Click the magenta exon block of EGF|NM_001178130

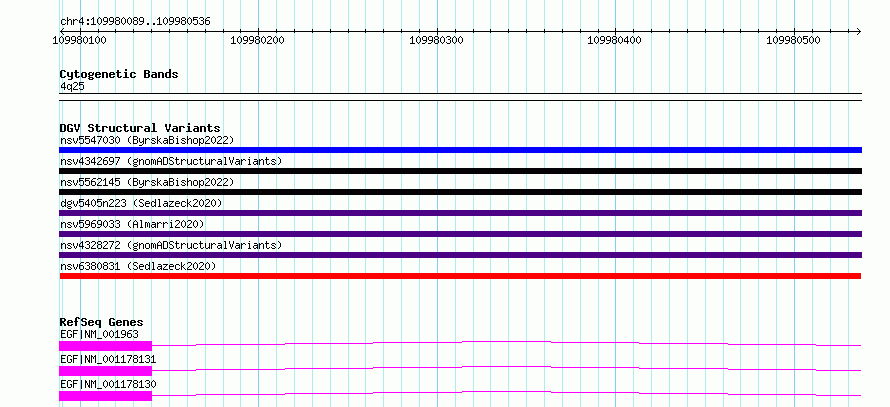point(106,396)
